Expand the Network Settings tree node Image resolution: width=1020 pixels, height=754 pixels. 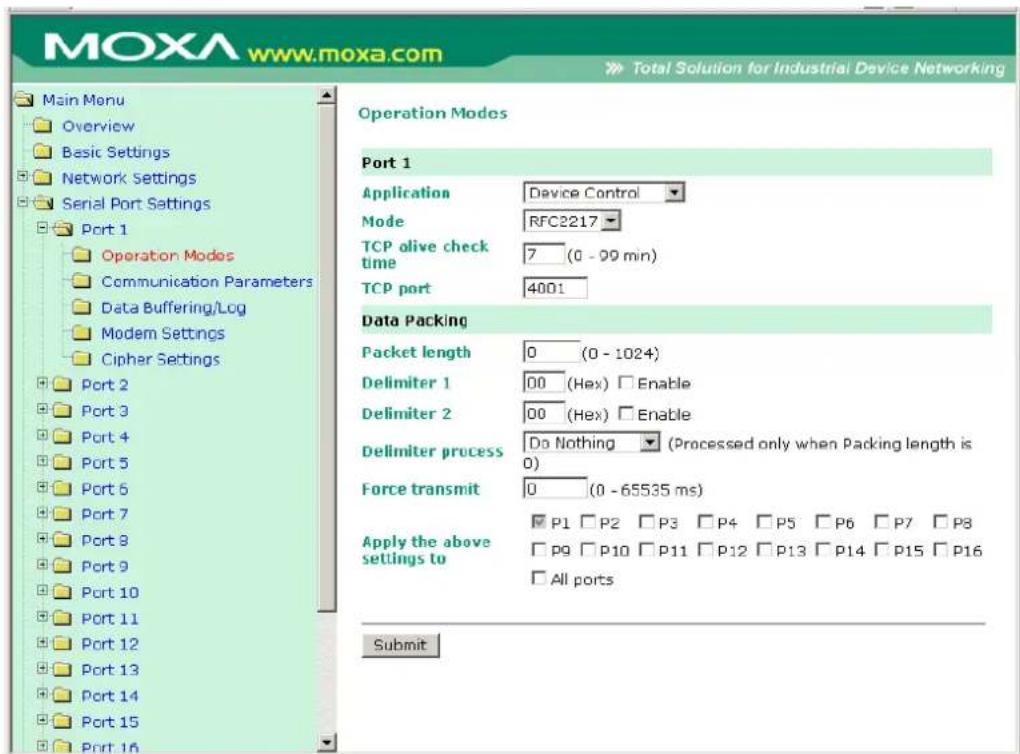coord(23,176)
